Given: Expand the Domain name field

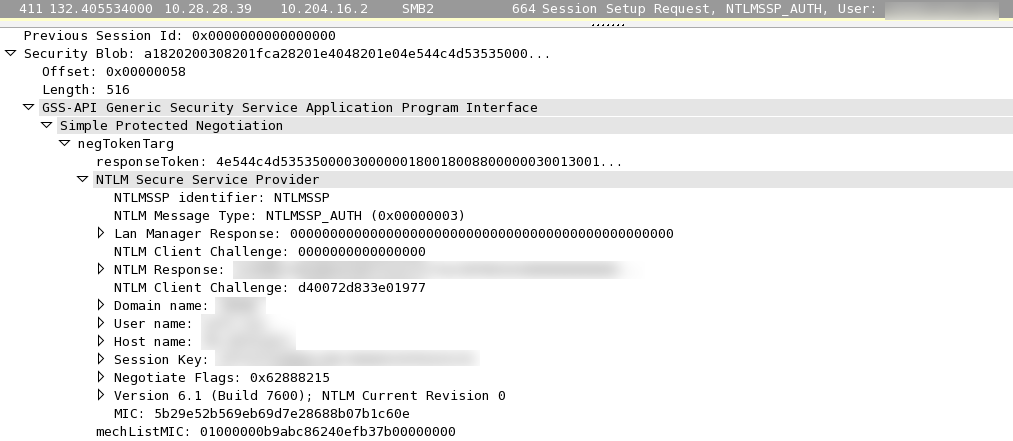Looking at the screenshot, I should [x=101, y=305].
